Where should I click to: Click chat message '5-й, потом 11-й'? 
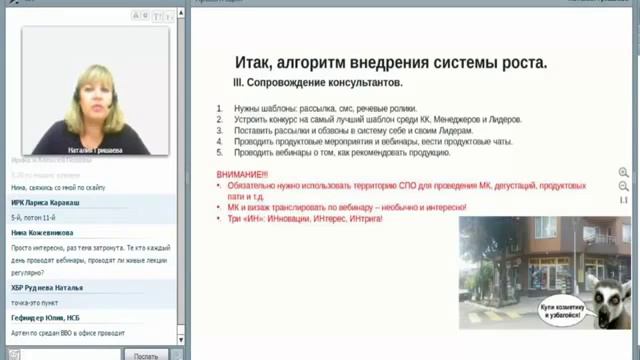click(33, 218)
